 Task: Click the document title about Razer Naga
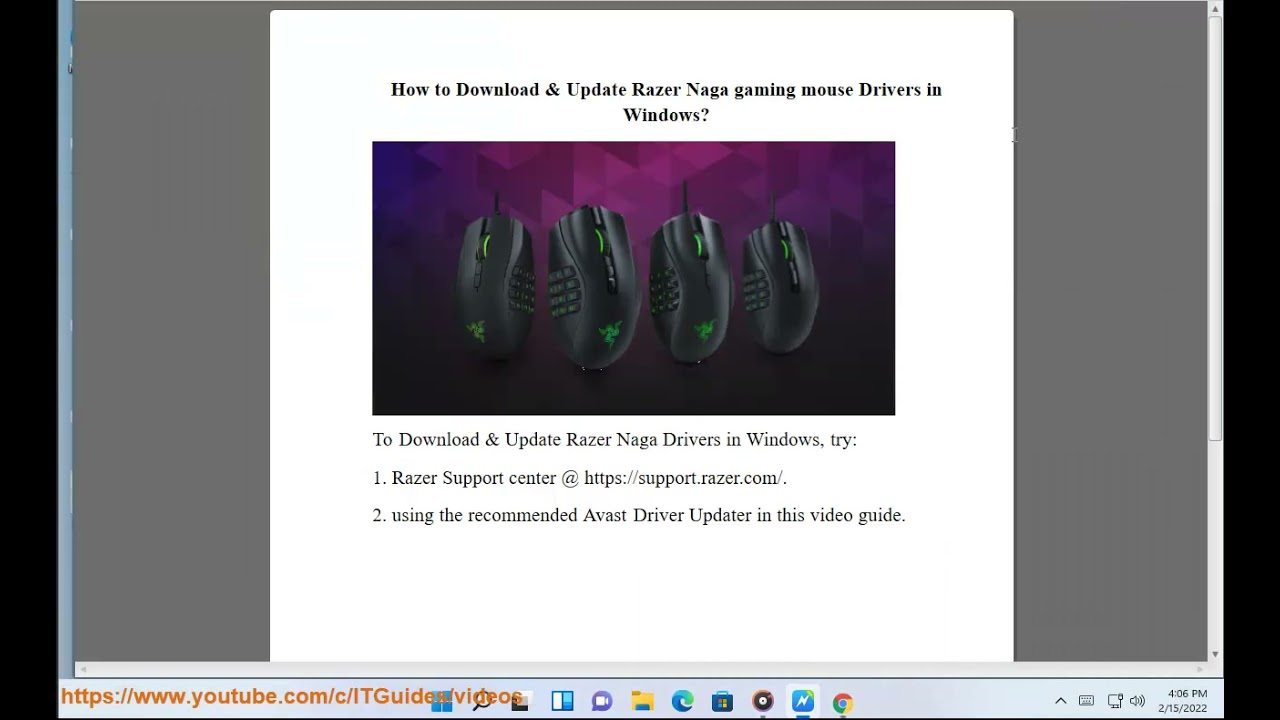666,102
